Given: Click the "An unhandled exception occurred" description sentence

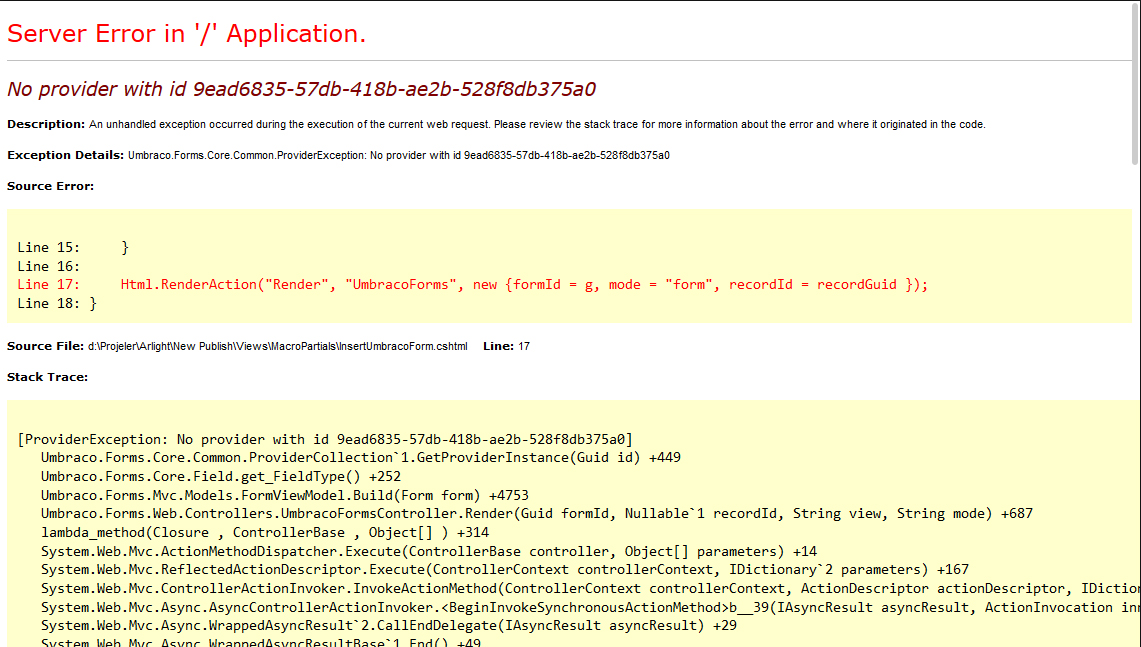Looking at the screenshot, I should coord(537,124).
